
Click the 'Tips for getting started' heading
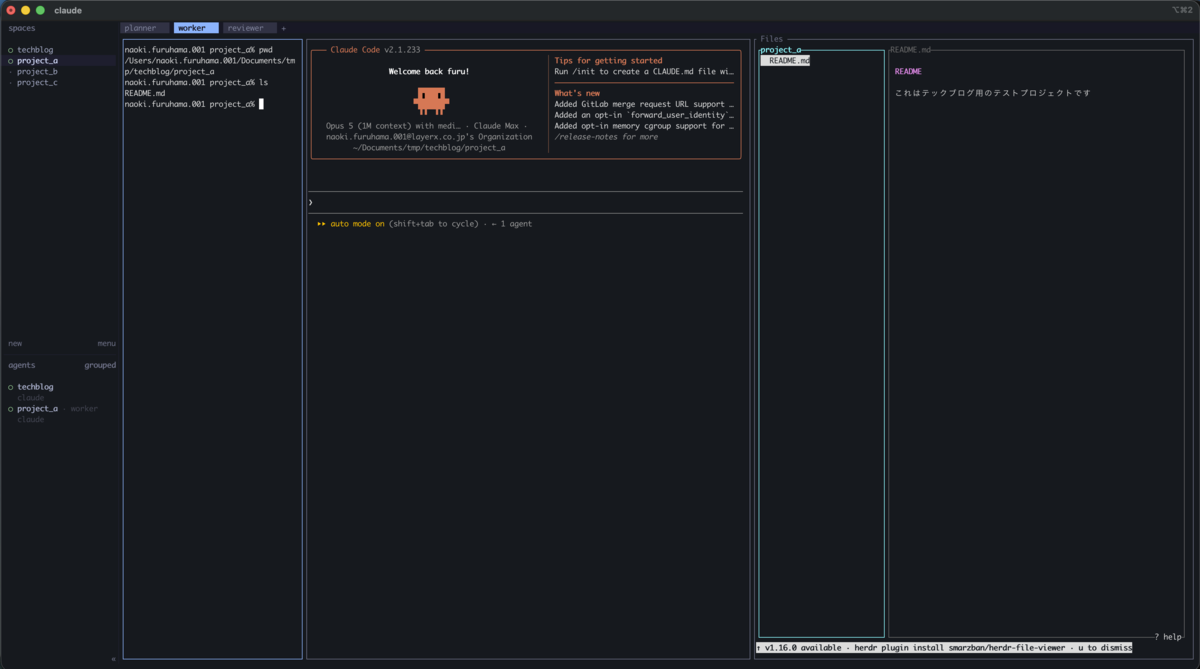point(608,61)
